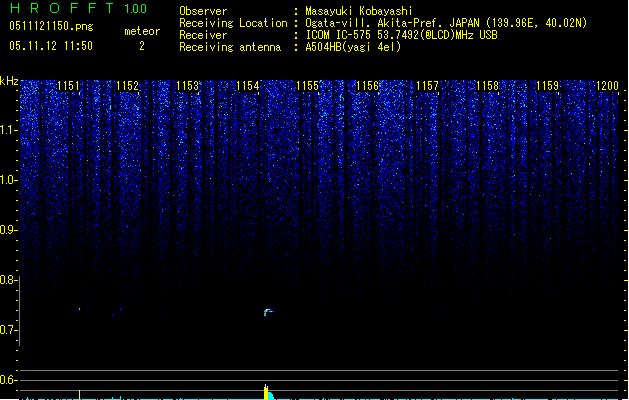Click the 1157 time marker
Image resolution: width=629 pixels, height=400 pixels.
[x=428, y=85]
